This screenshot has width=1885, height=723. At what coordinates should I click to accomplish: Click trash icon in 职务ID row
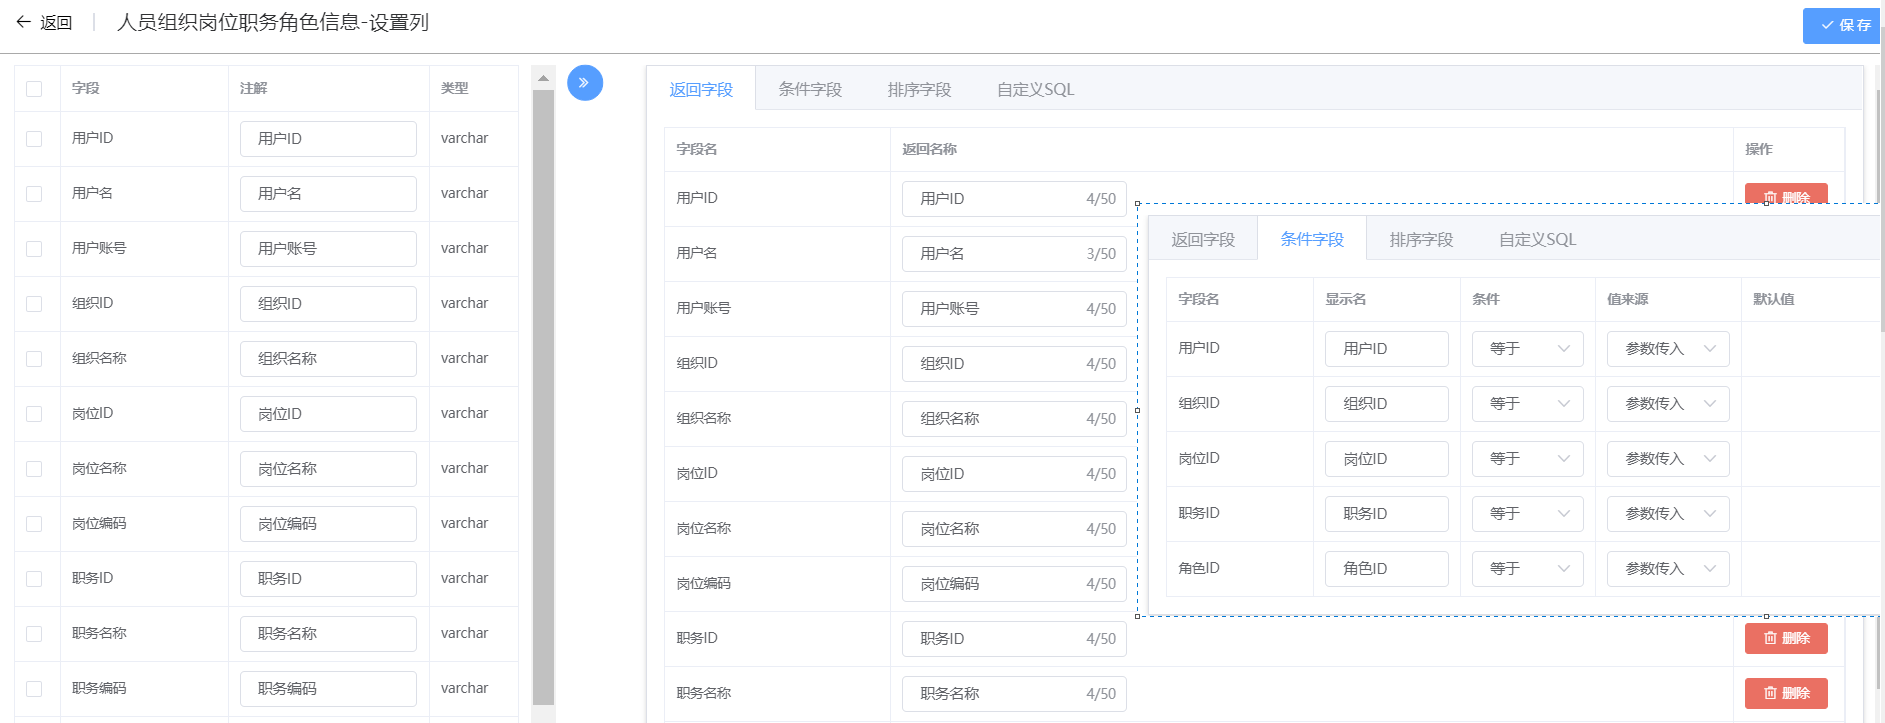[1770, 638]
